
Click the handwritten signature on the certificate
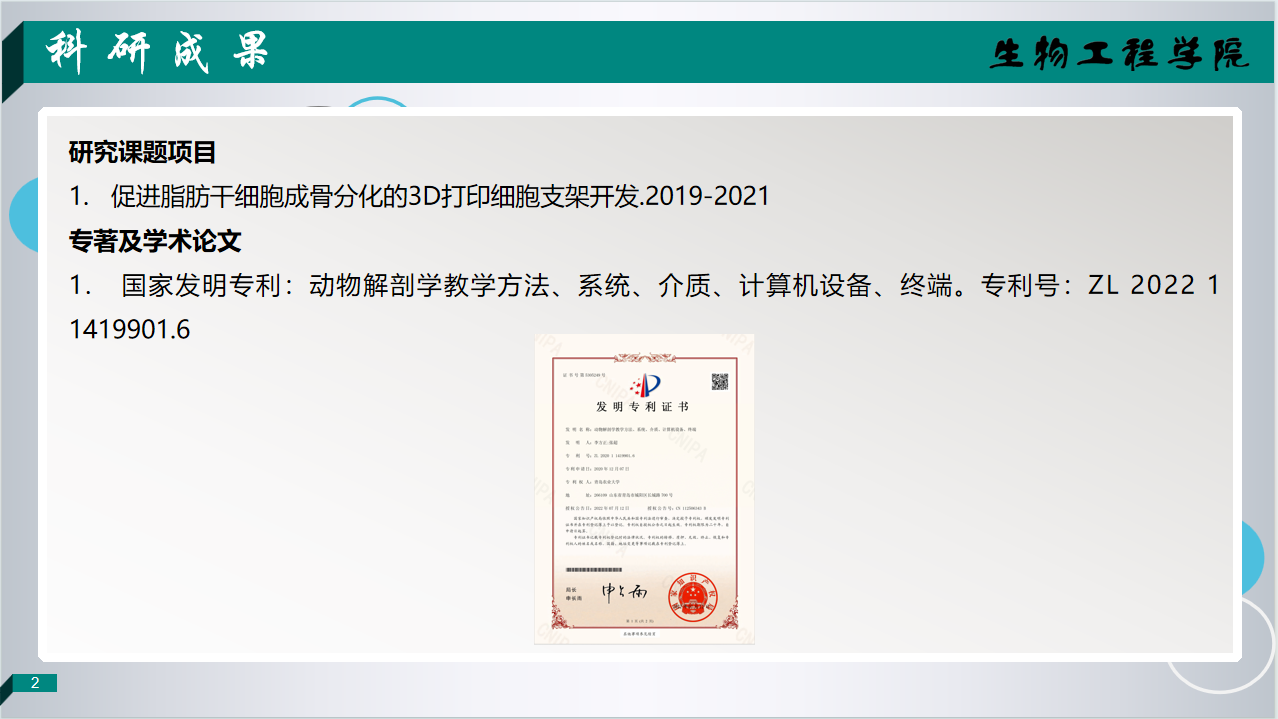tap(623, 591)
